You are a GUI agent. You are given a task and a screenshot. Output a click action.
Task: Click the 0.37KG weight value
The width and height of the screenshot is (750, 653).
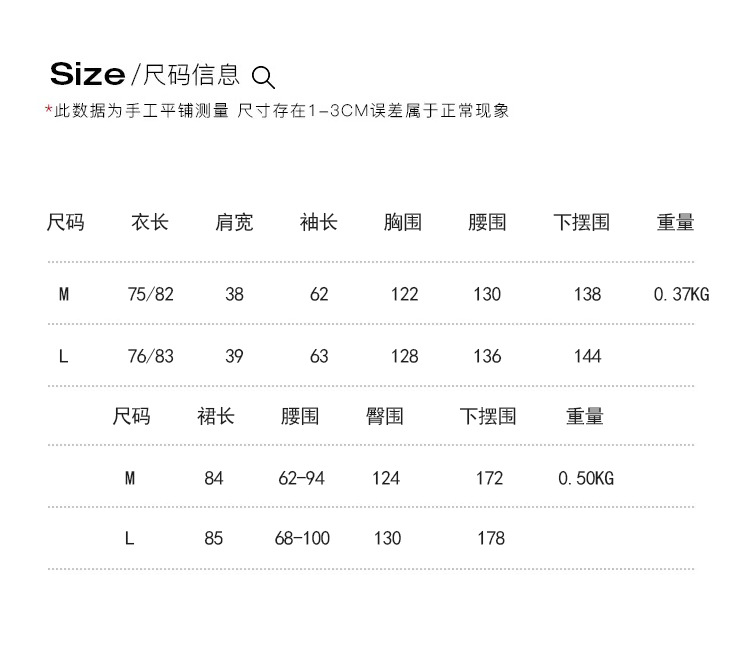click(x=681, y=294)
